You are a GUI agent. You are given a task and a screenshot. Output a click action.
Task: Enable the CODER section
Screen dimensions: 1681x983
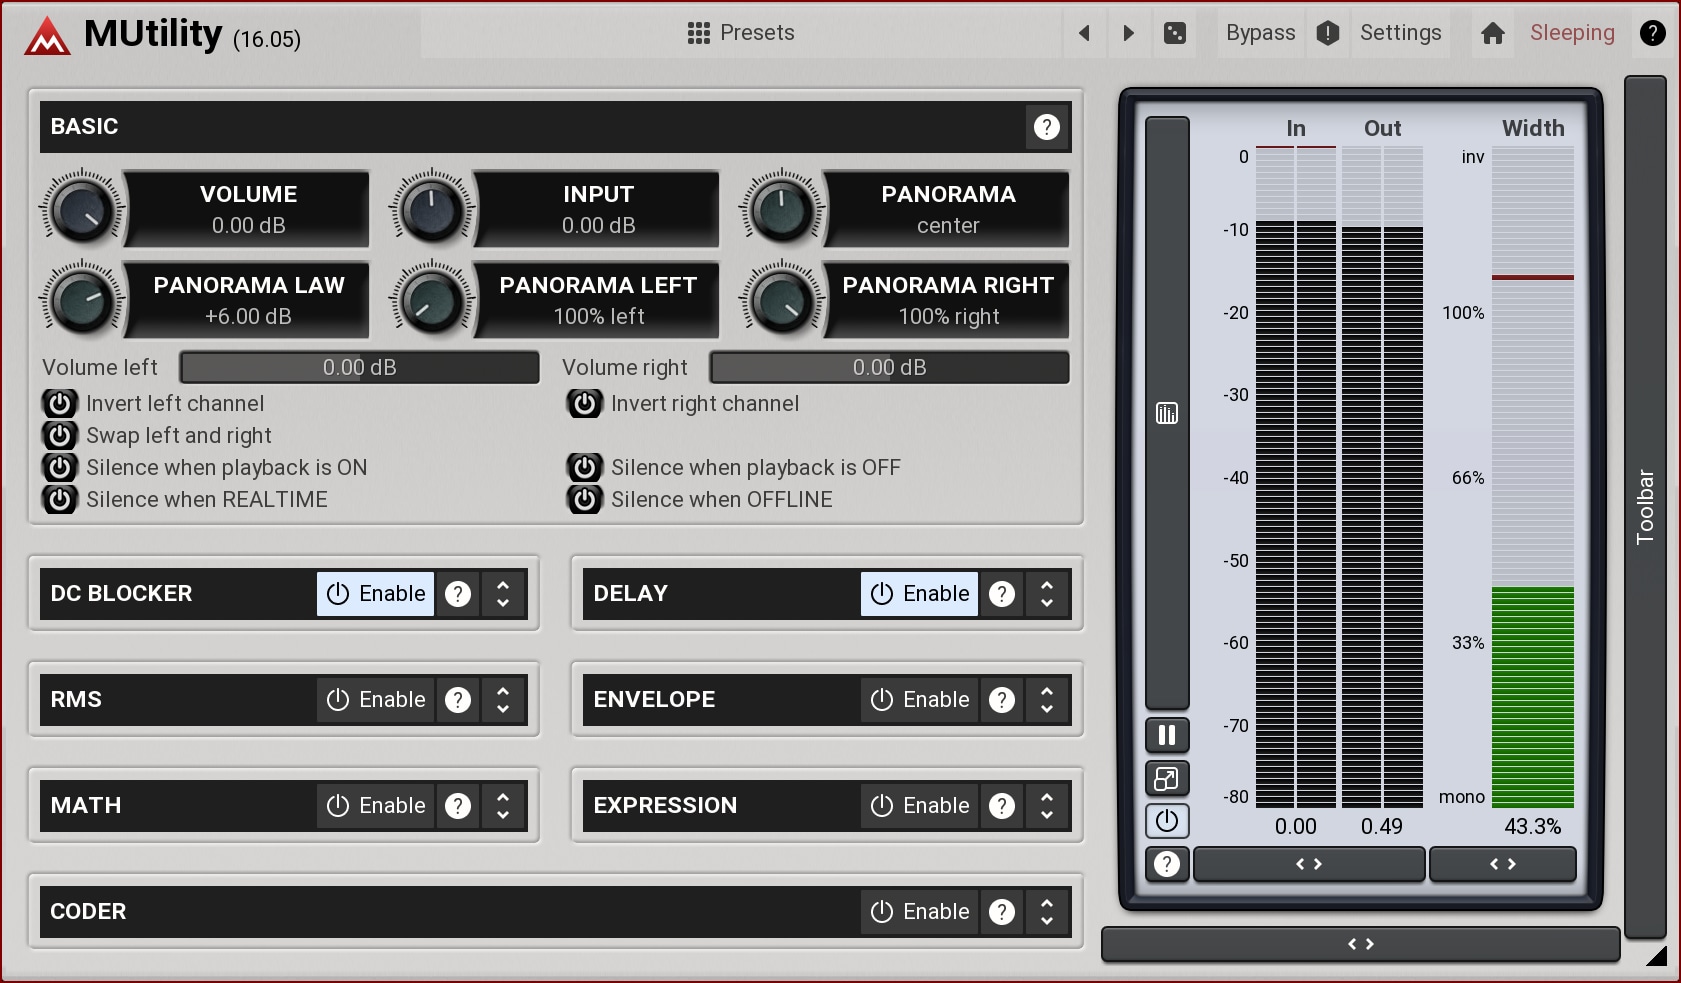pyautogui.click(x=920, y=912)
